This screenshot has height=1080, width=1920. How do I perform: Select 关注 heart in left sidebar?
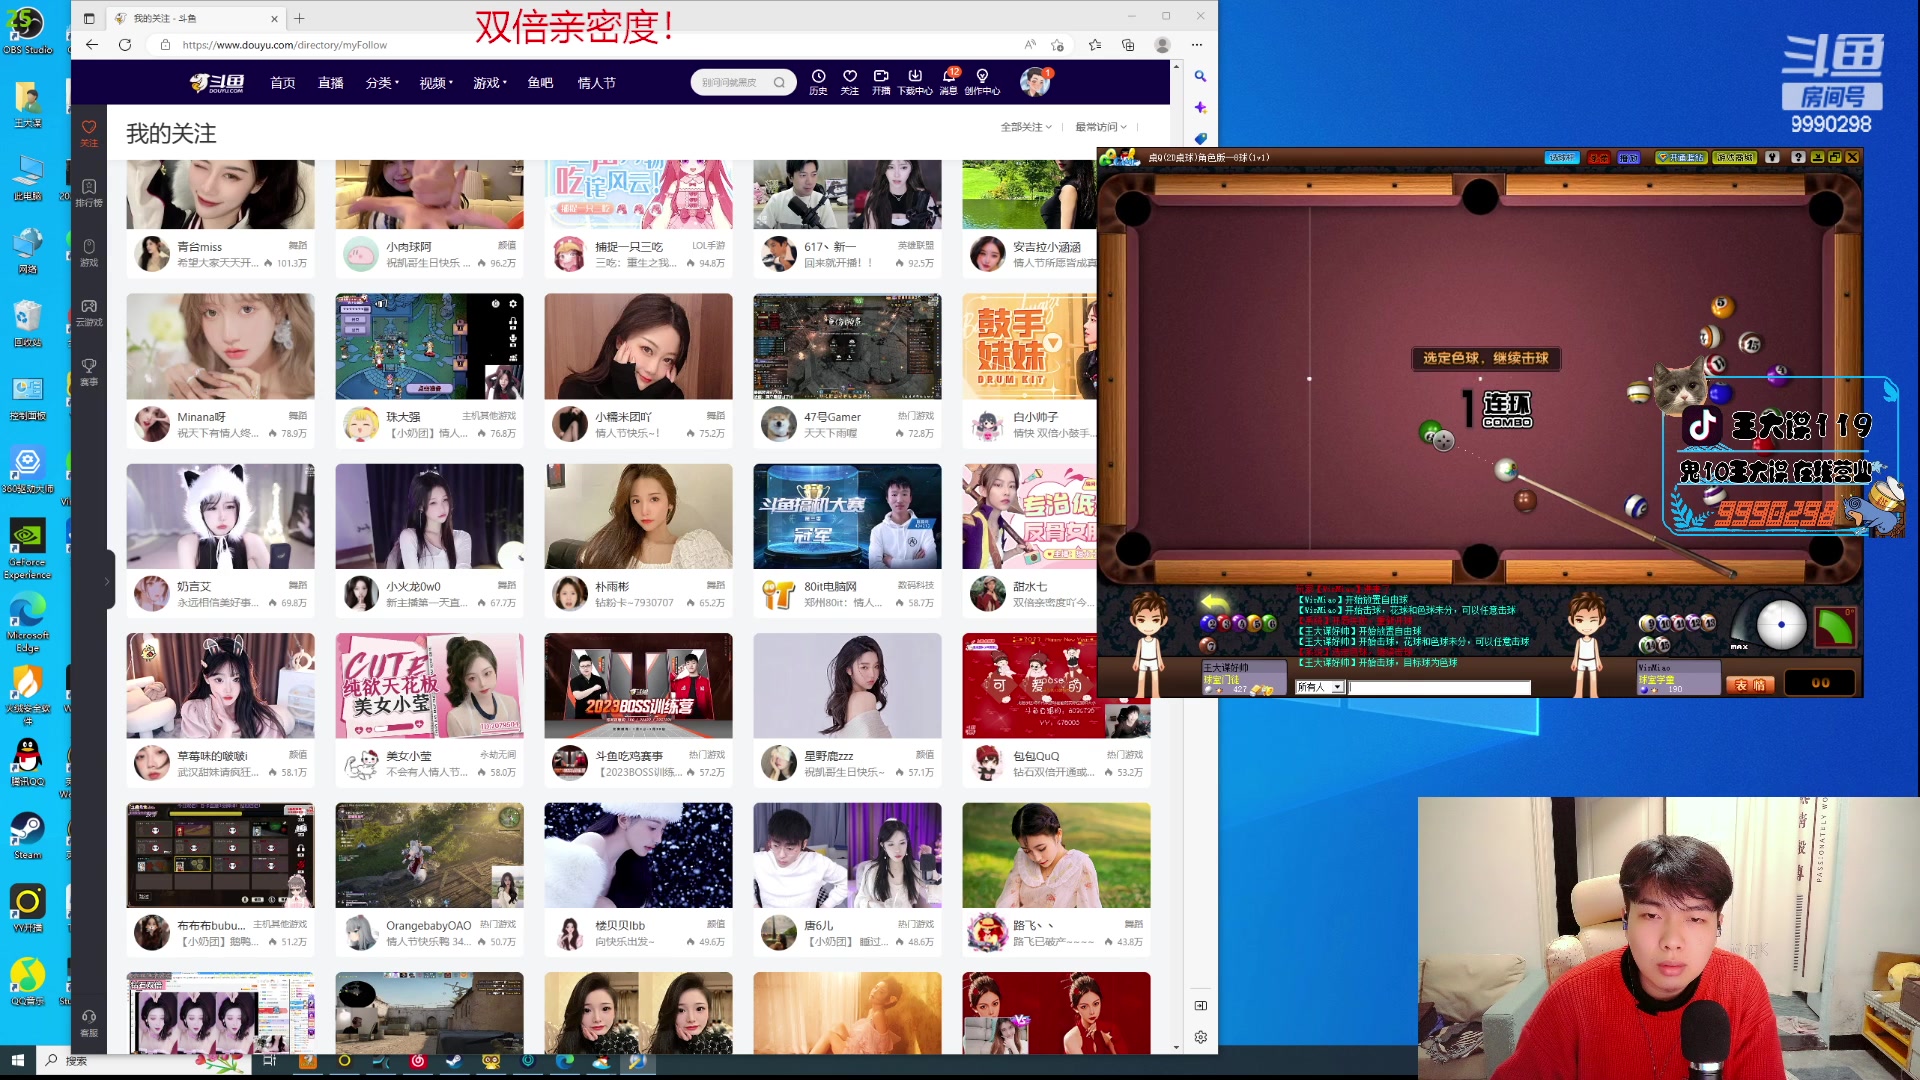click(x=89, y=133)
